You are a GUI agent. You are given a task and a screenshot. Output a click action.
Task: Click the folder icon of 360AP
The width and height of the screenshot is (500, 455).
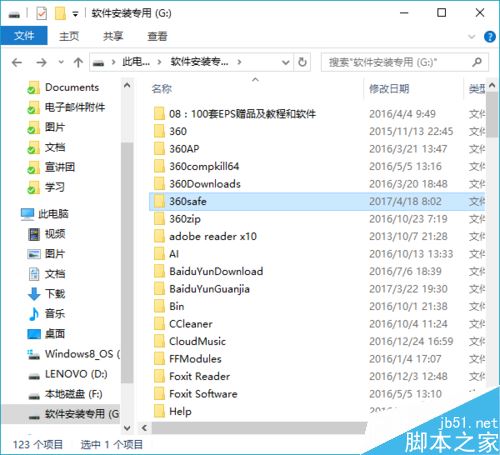pyautogui.click(x=159, y=149)
